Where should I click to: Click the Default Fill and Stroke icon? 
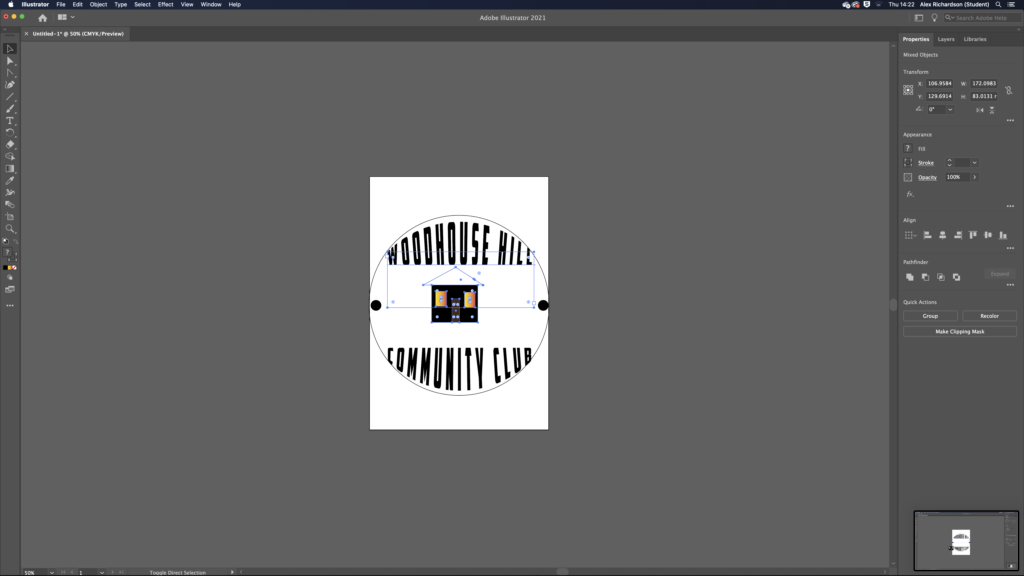coord(6,241)
